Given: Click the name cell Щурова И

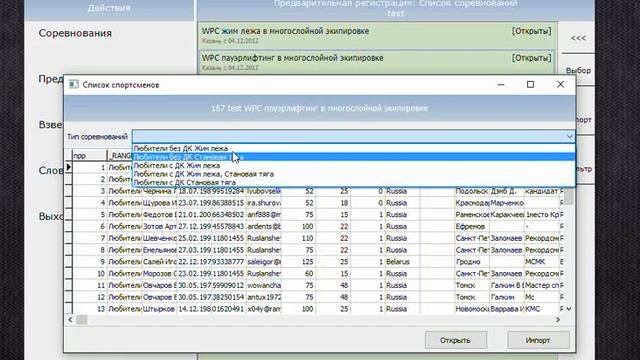Looking at the screenshot, I should pos(159,203).
